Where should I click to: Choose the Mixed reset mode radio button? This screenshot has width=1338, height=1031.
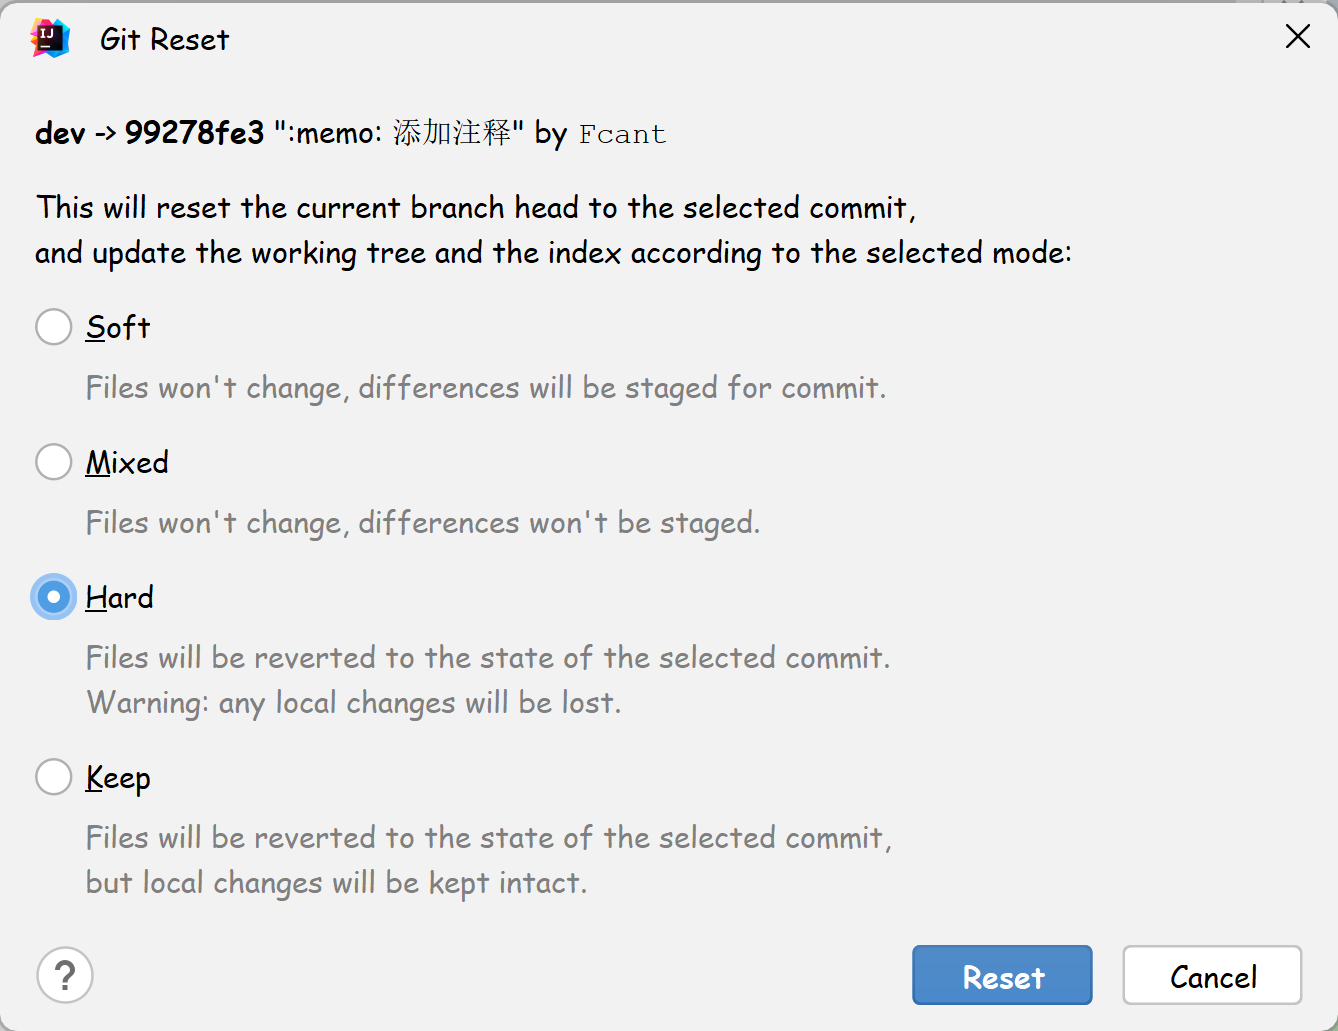[54, 462]
